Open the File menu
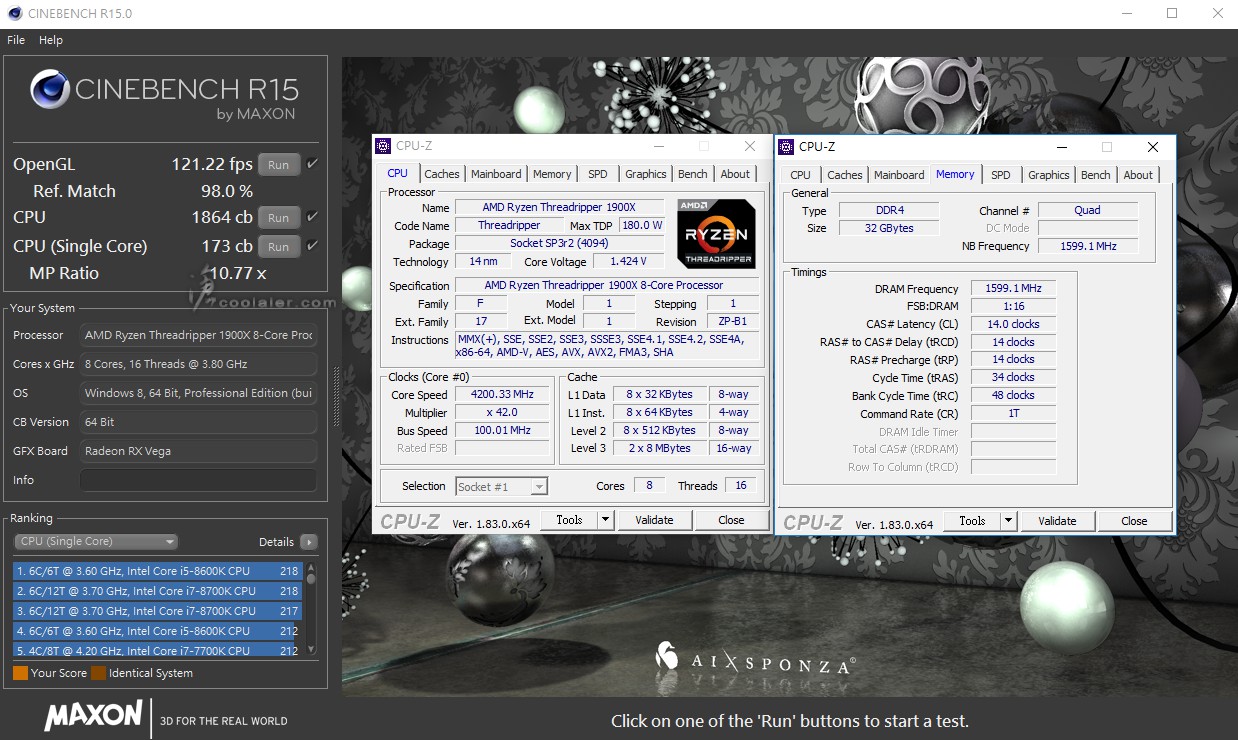Screen dimensions: 1238x740 16,40
